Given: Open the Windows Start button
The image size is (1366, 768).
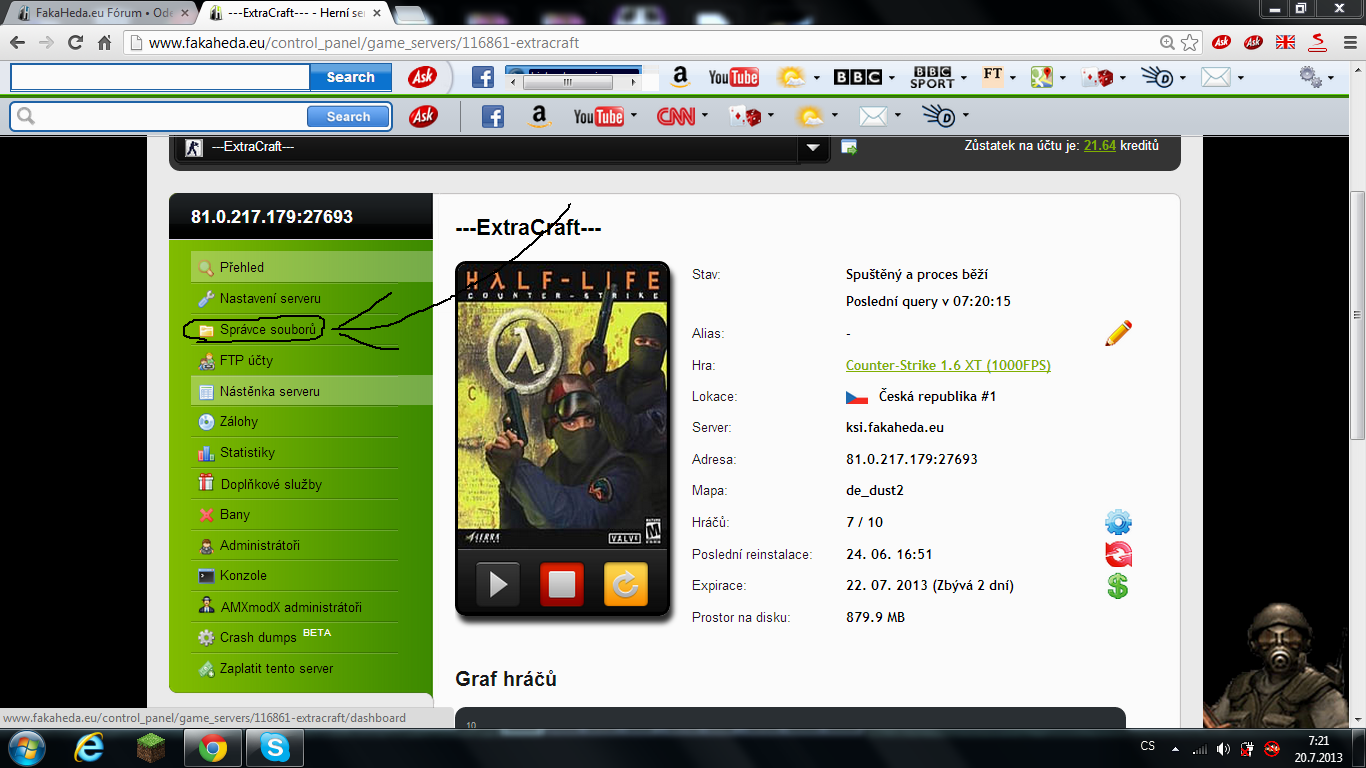Looking at the screenshot, I should tap(26, 748).
